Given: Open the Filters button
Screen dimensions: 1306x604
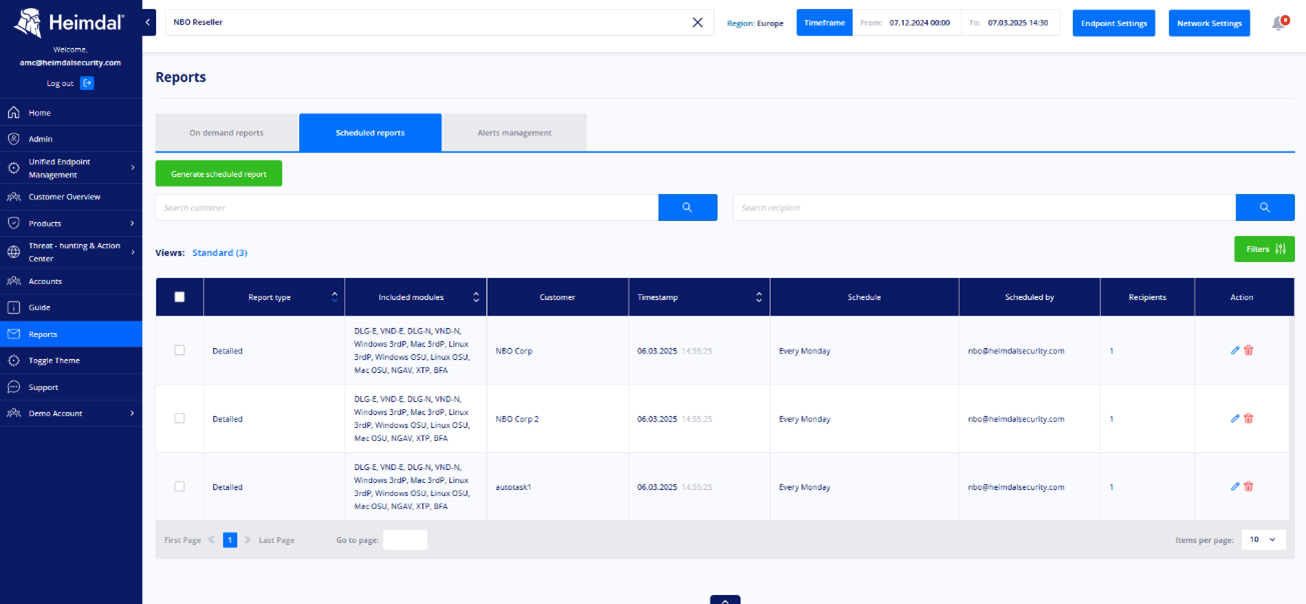Looking at the screenshot, I should click(x=1264, y=249).
